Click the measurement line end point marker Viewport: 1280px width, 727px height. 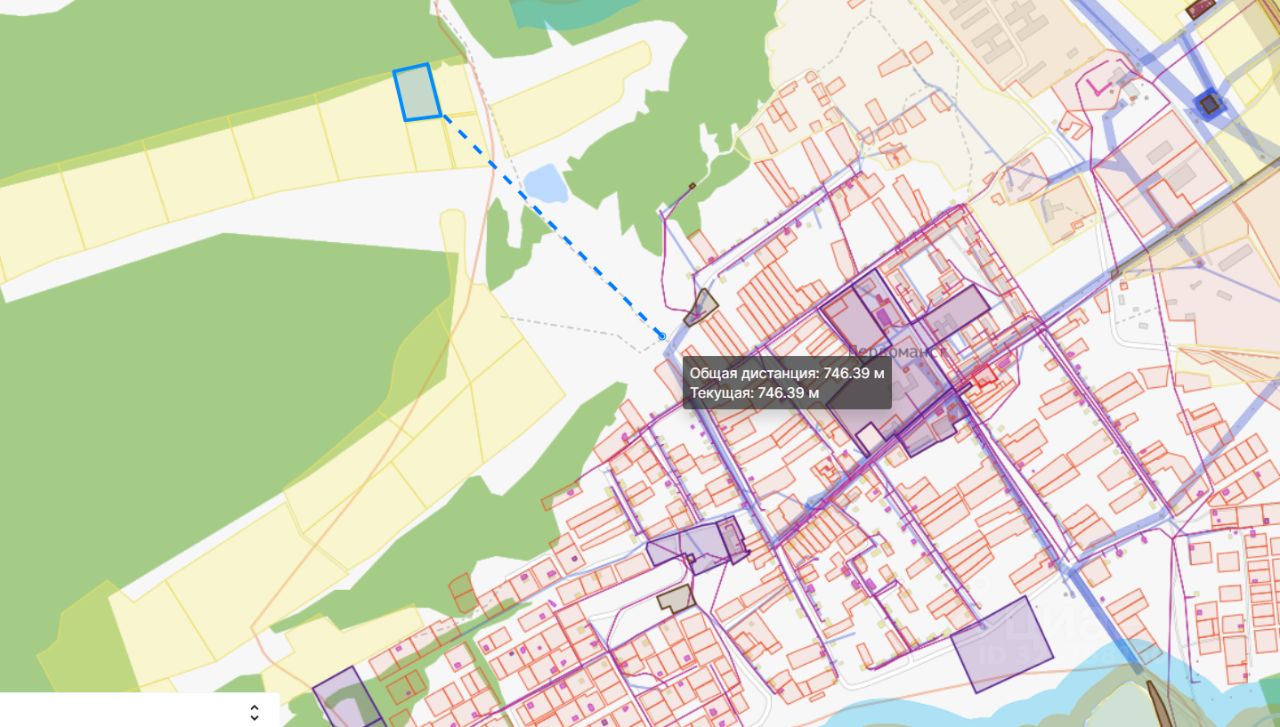point(662,337)
